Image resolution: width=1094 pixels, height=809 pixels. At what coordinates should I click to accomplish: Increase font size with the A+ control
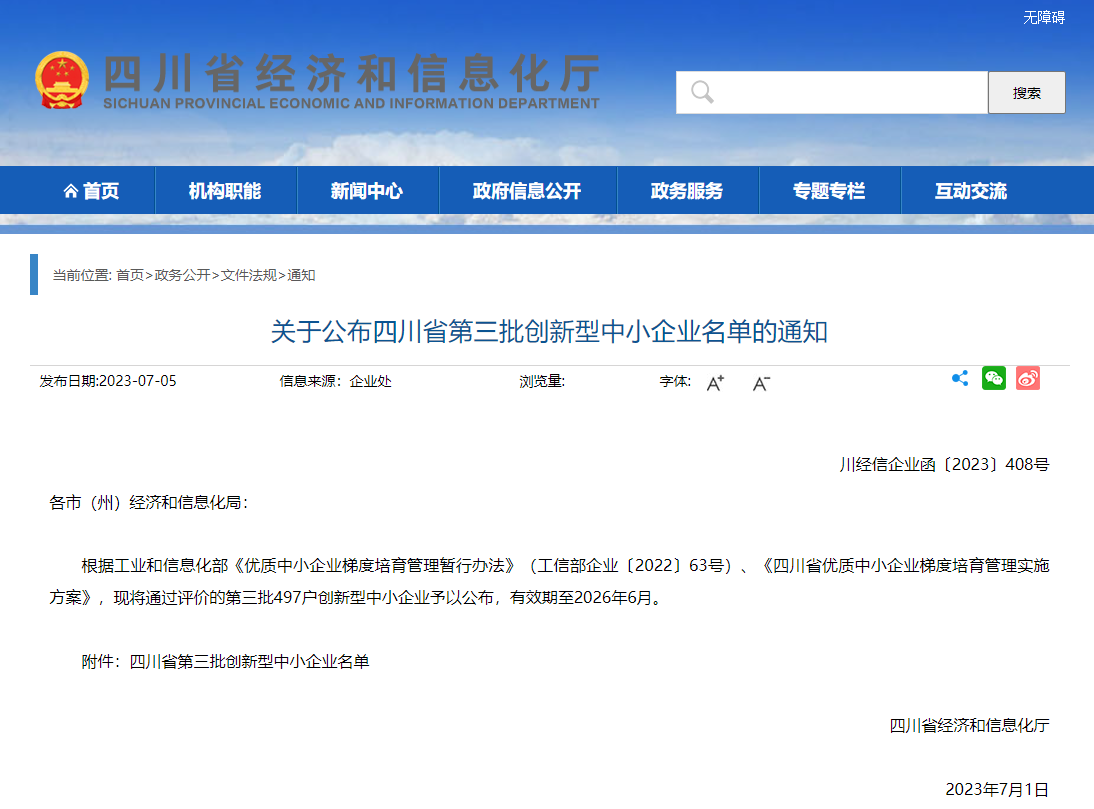tap(713, 384)
